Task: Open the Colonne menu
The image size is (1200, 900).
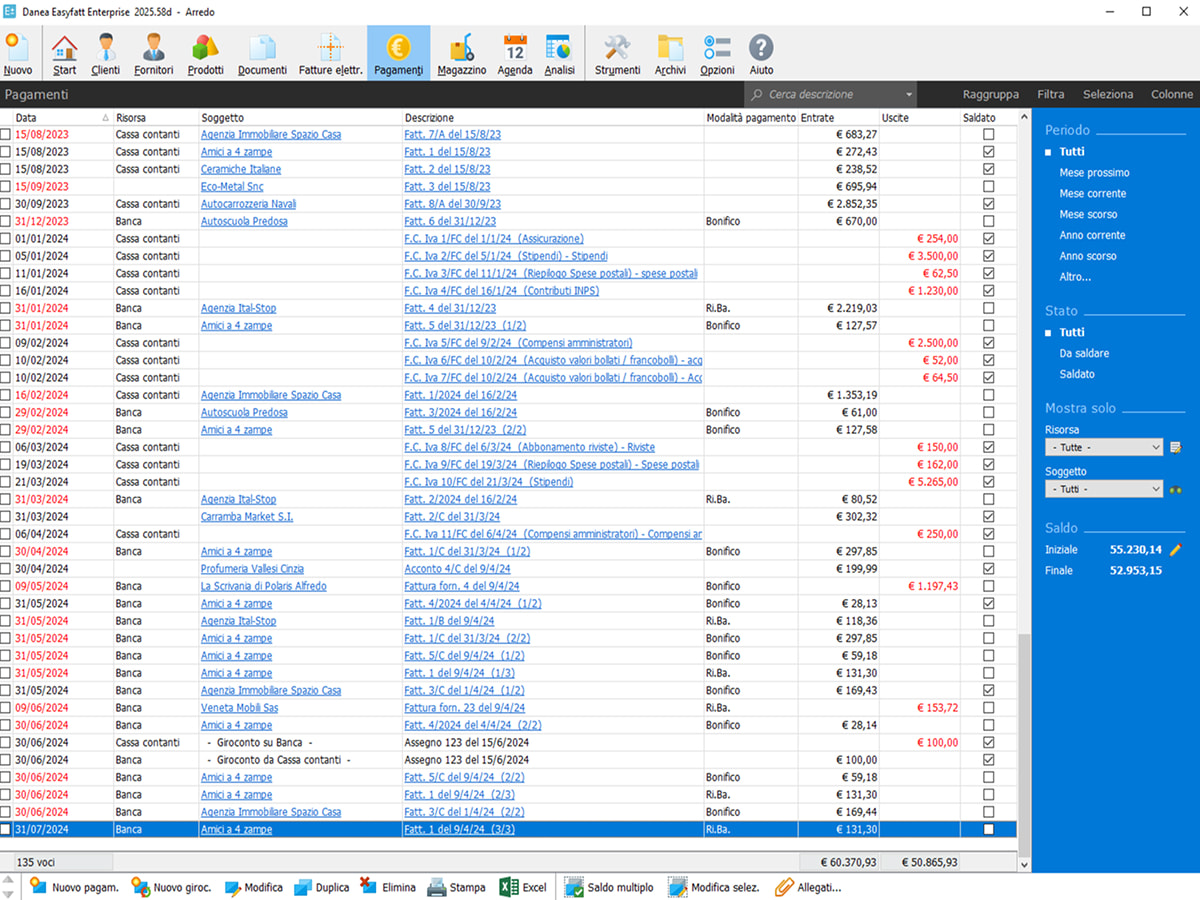Action: point(1171,95)
